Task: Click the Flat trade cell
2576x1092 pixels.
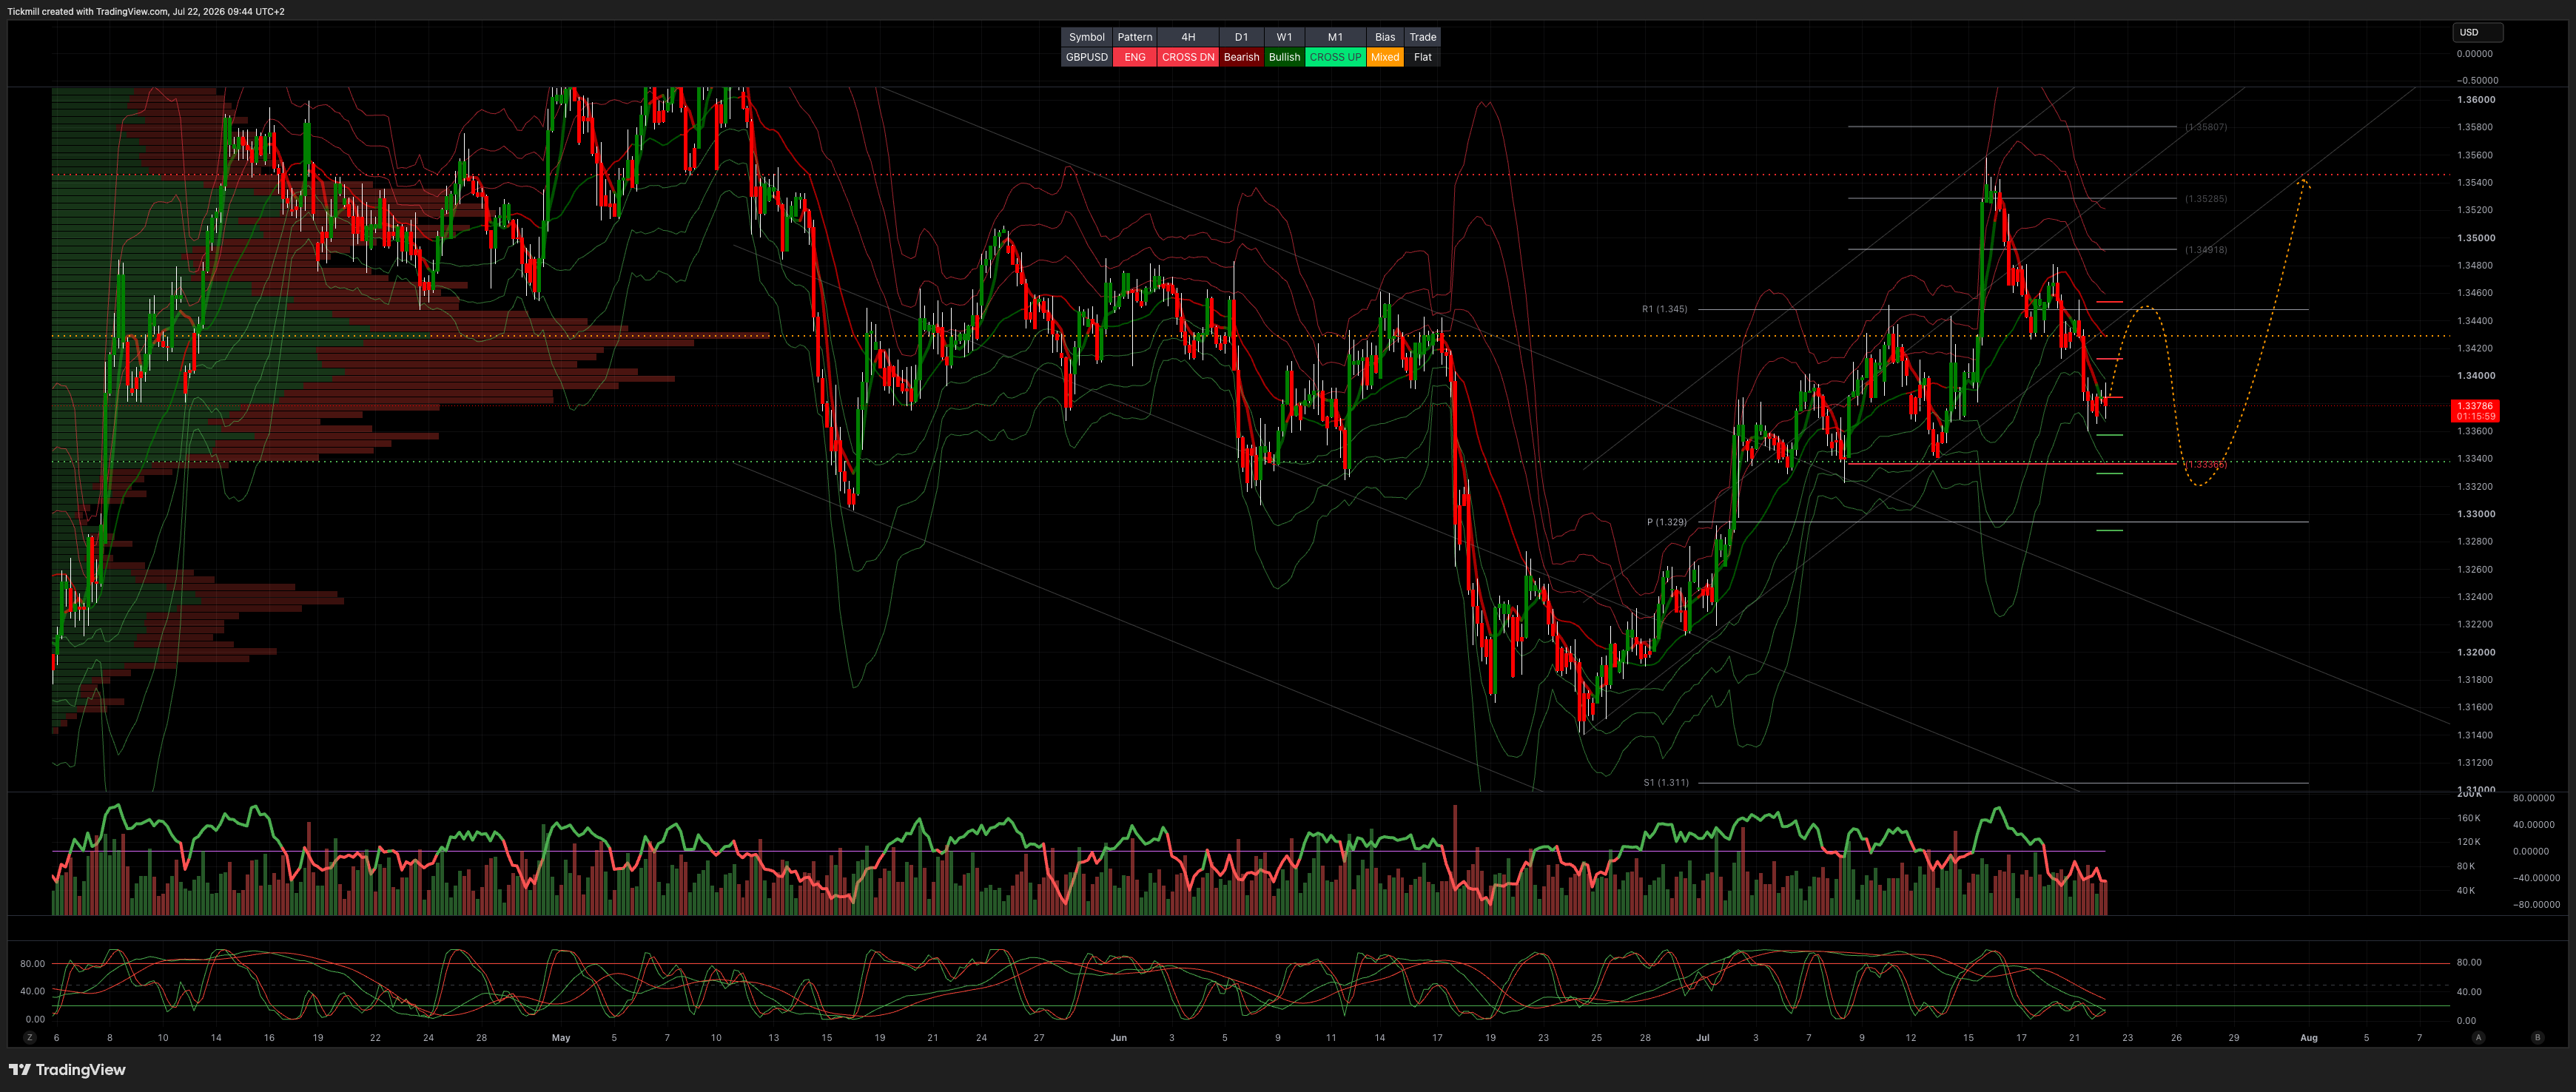Action: (1422, 57)
